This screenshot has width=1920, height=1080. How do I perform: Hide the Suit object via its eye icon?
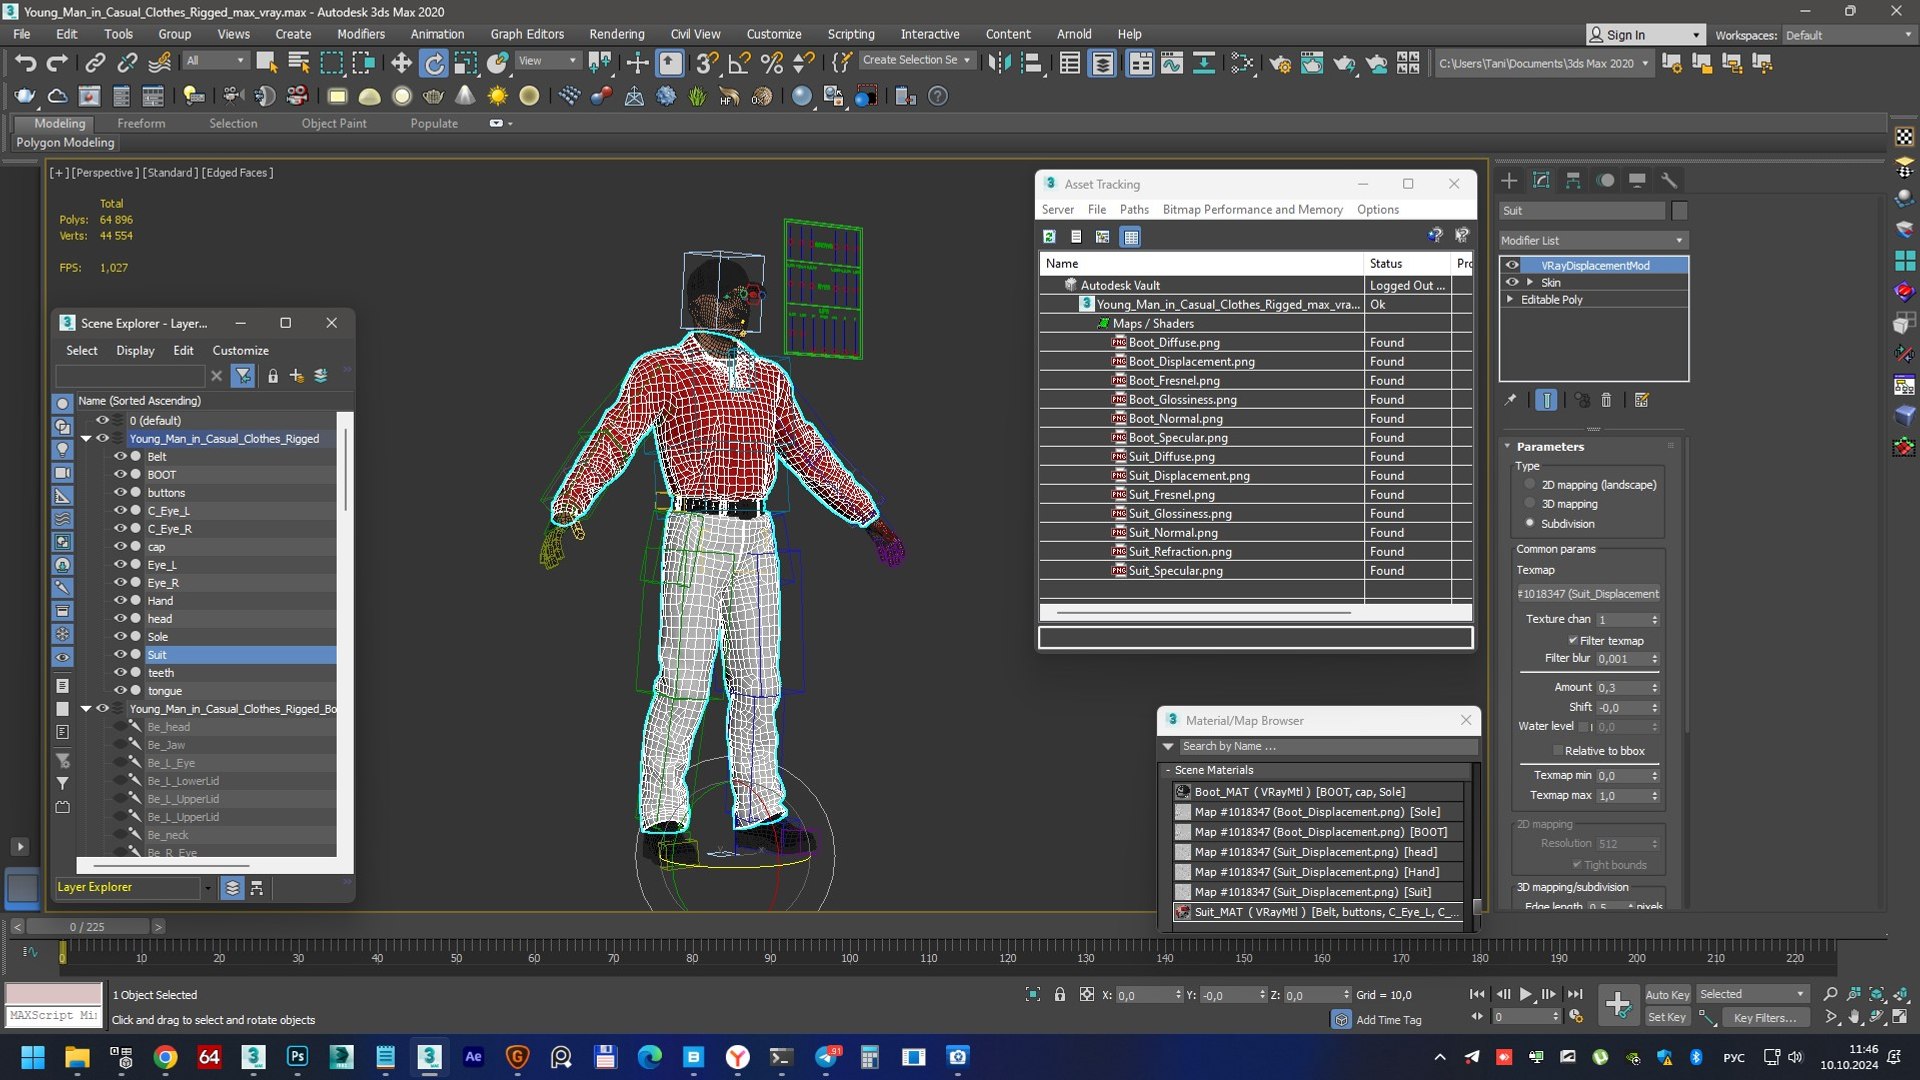click(x=120, y=654)
